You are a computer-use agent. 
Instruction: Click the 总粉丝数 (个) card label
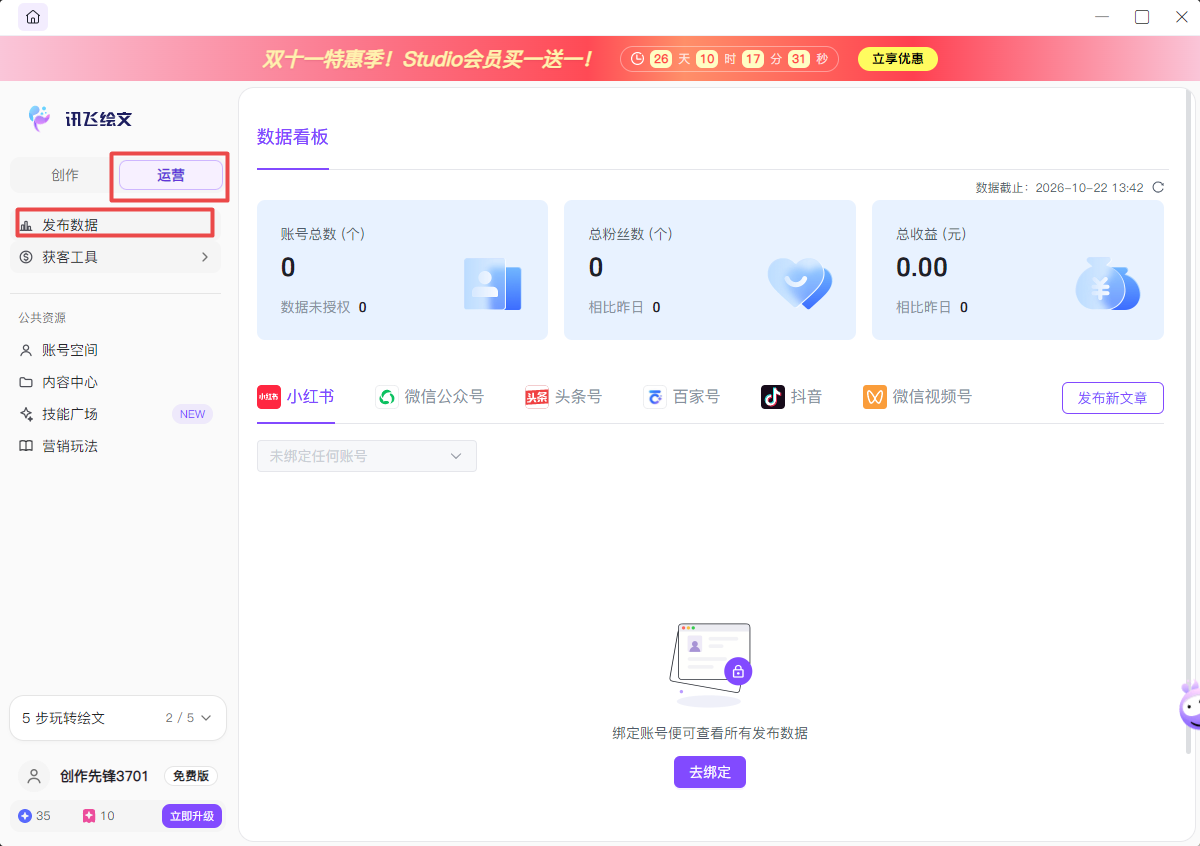click(x=631, y=234)
